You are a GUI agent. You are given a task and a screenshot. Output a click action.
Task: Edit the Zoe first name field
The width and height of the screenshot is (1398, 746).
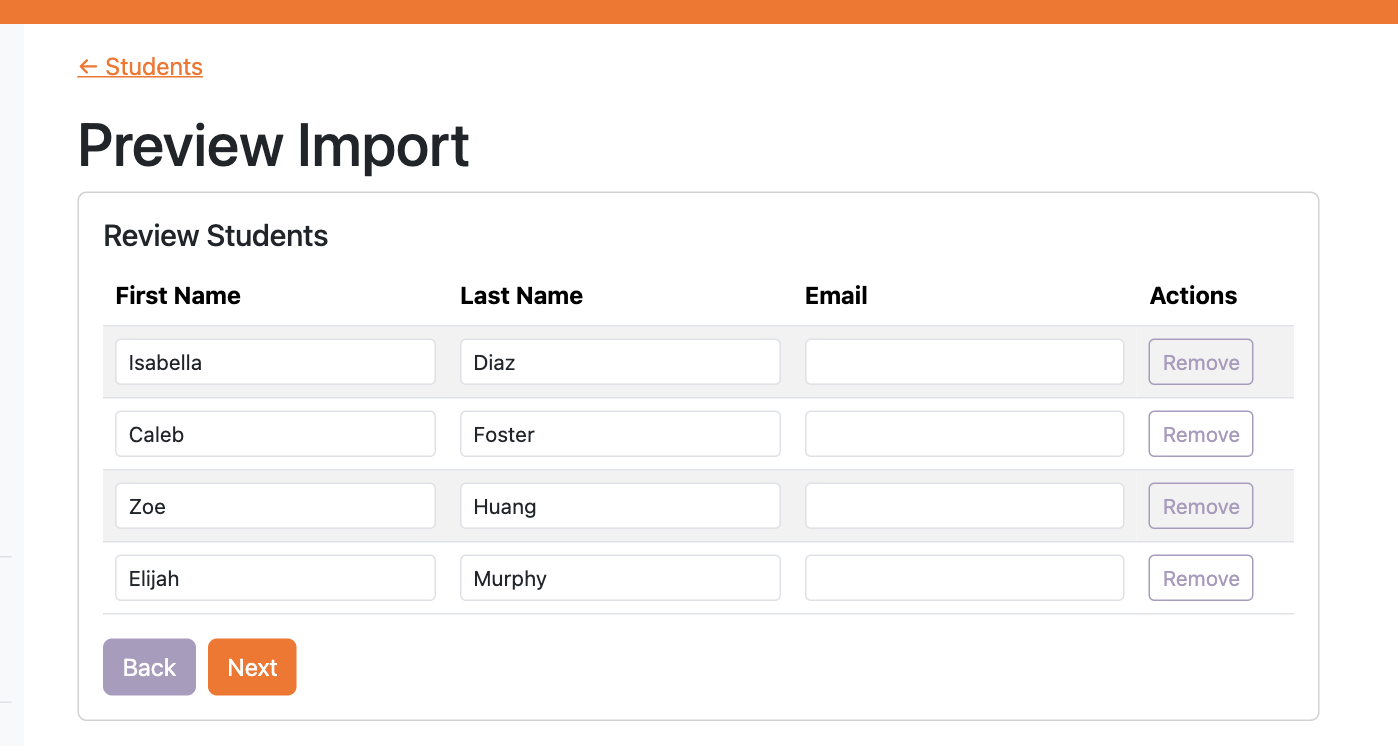tap(275, 506)
